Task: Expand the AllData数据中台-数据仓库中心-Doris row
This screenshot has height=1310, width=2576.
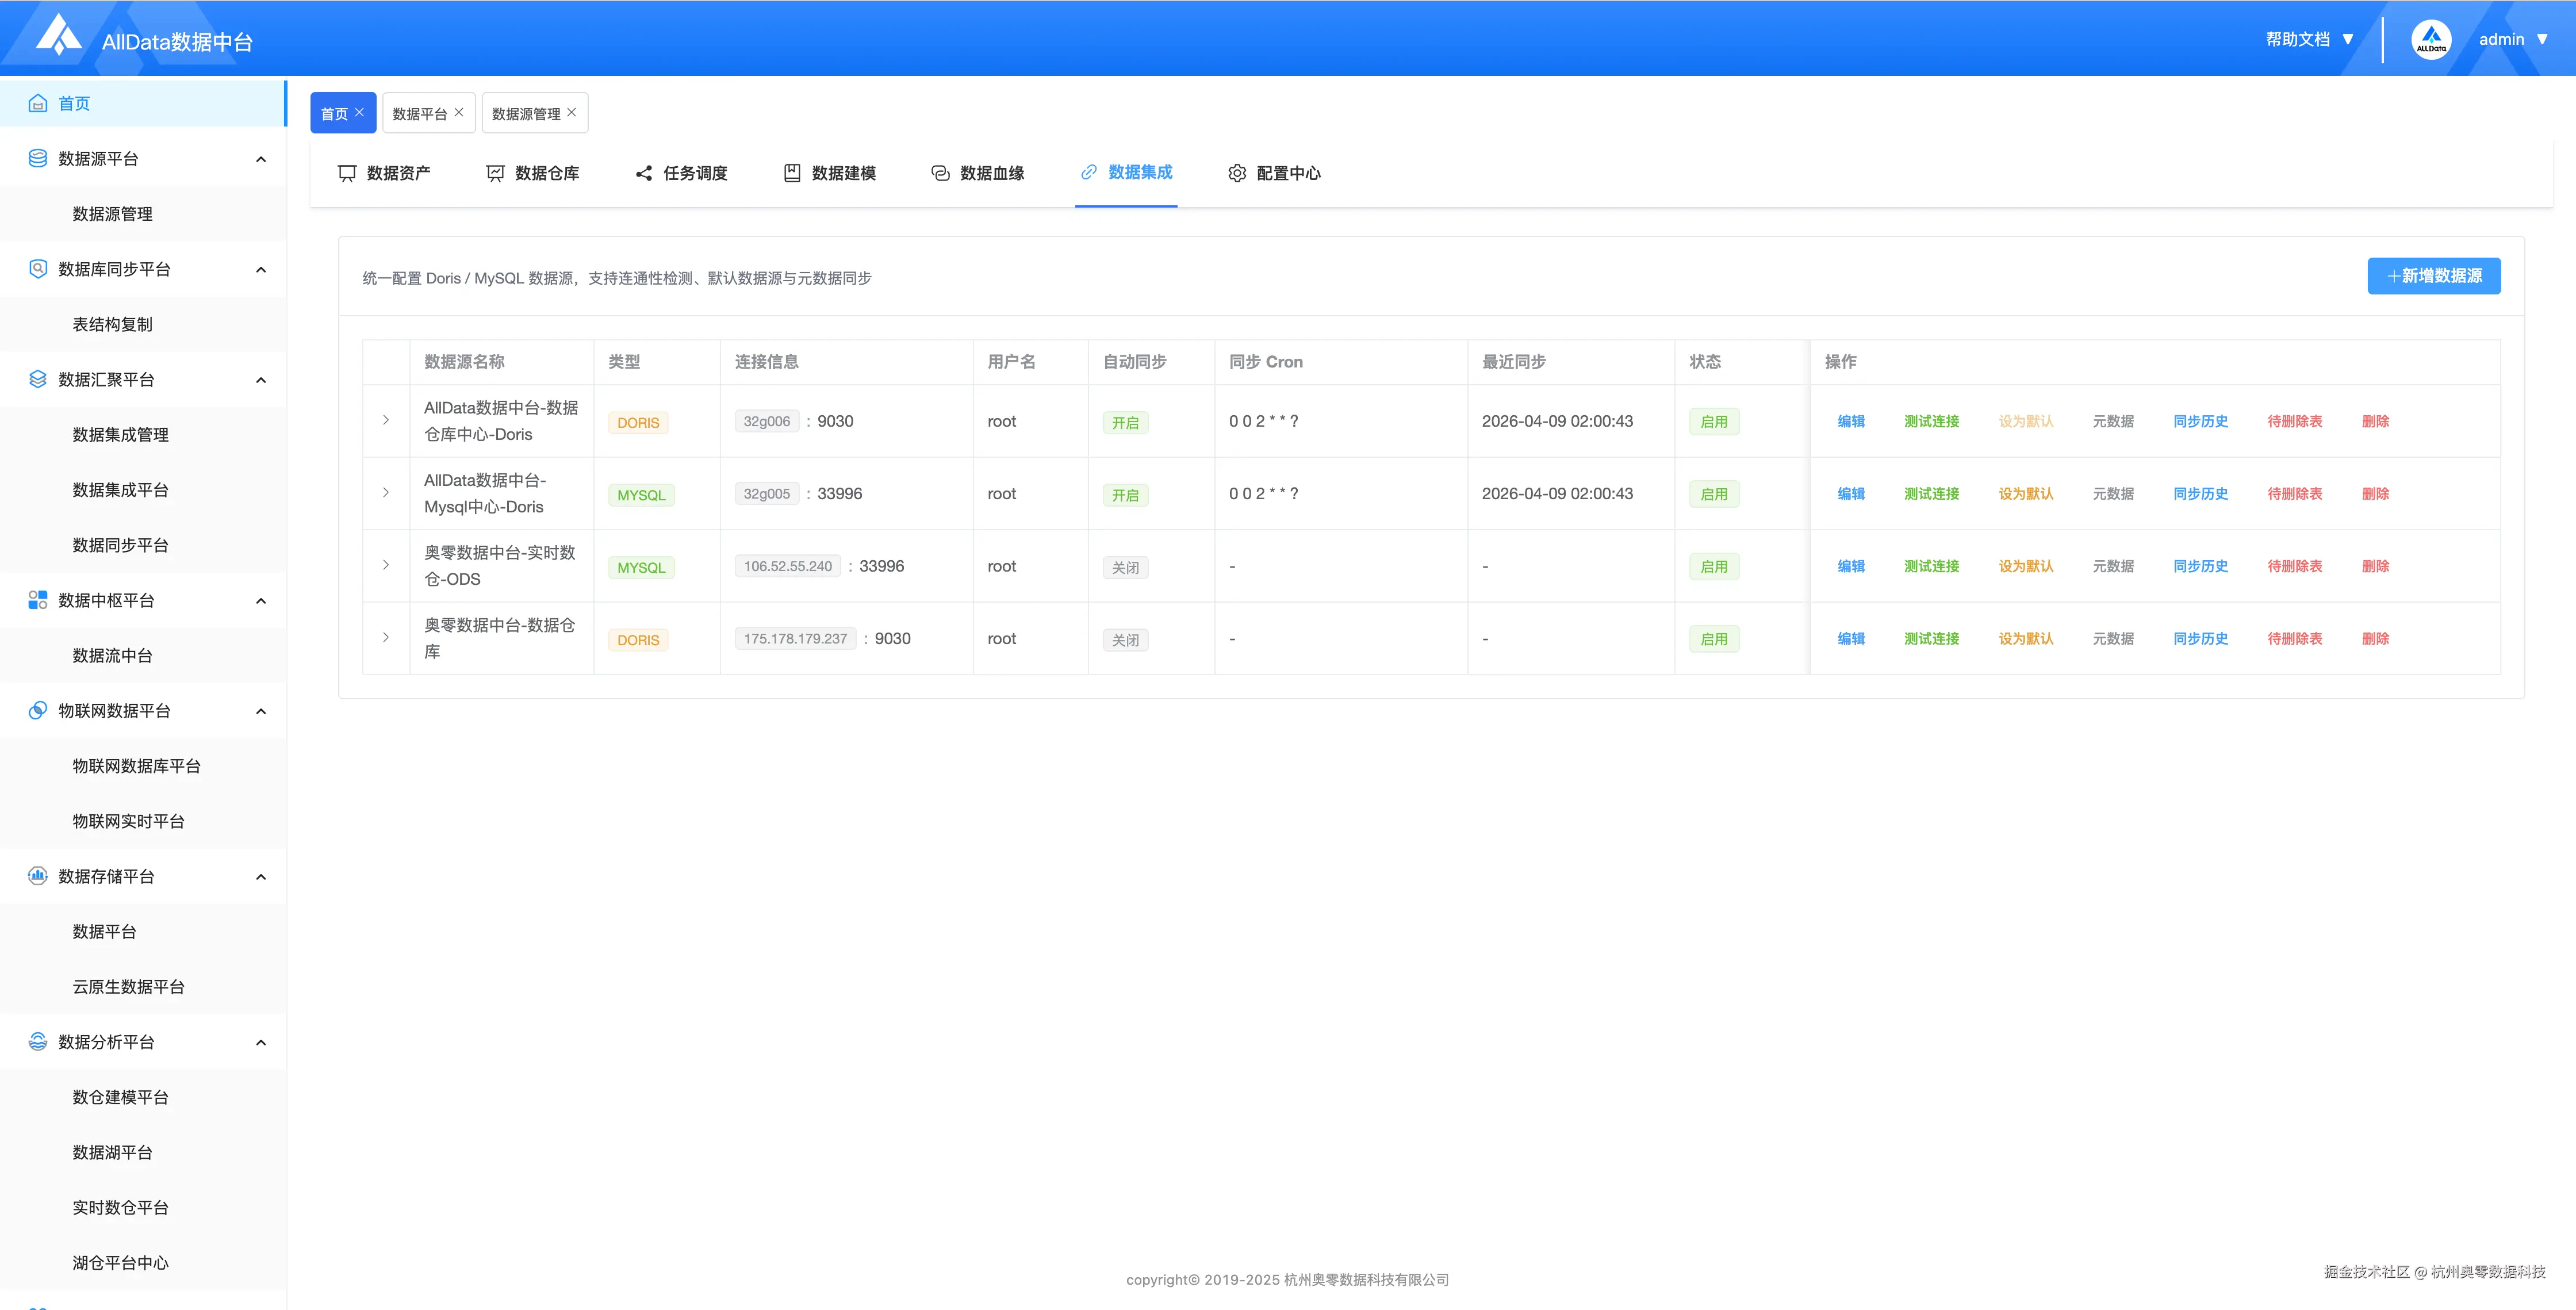Action: pos(386,420)
